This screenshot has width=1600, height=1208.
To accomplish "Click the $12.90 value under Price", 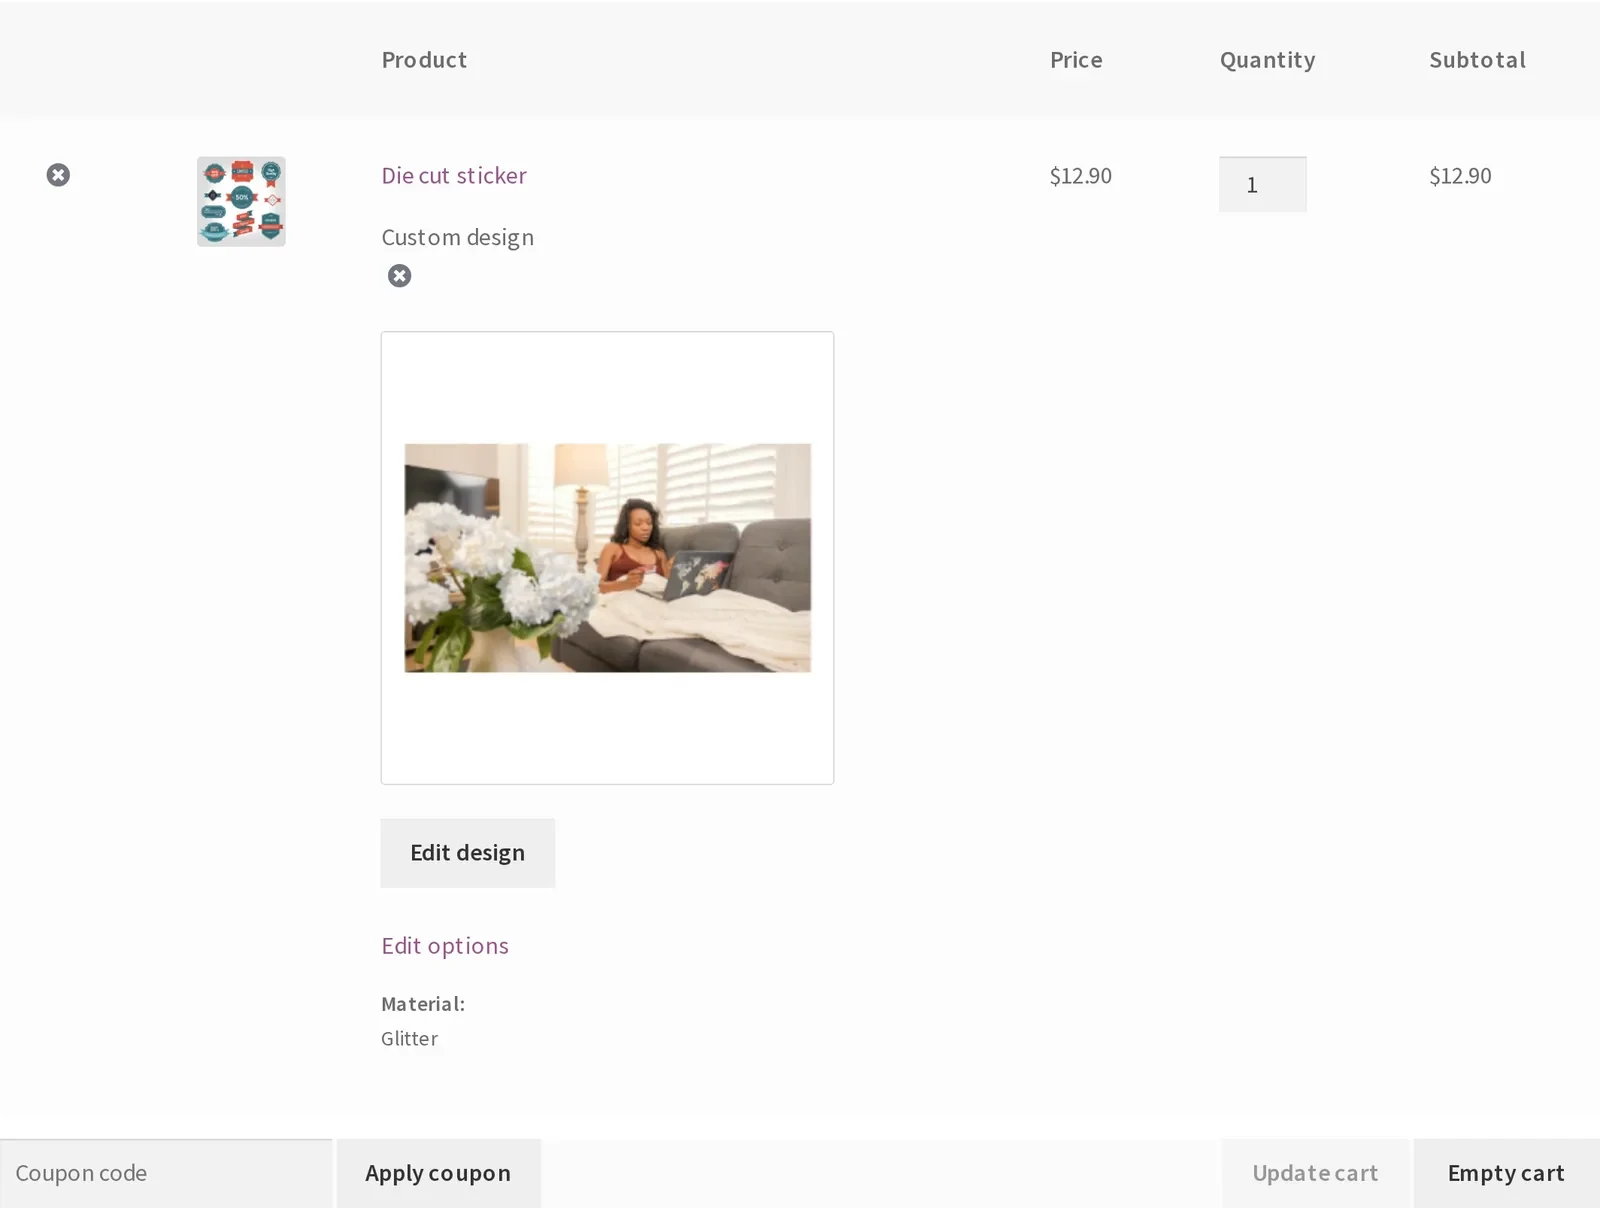I will click(1080, 176).
